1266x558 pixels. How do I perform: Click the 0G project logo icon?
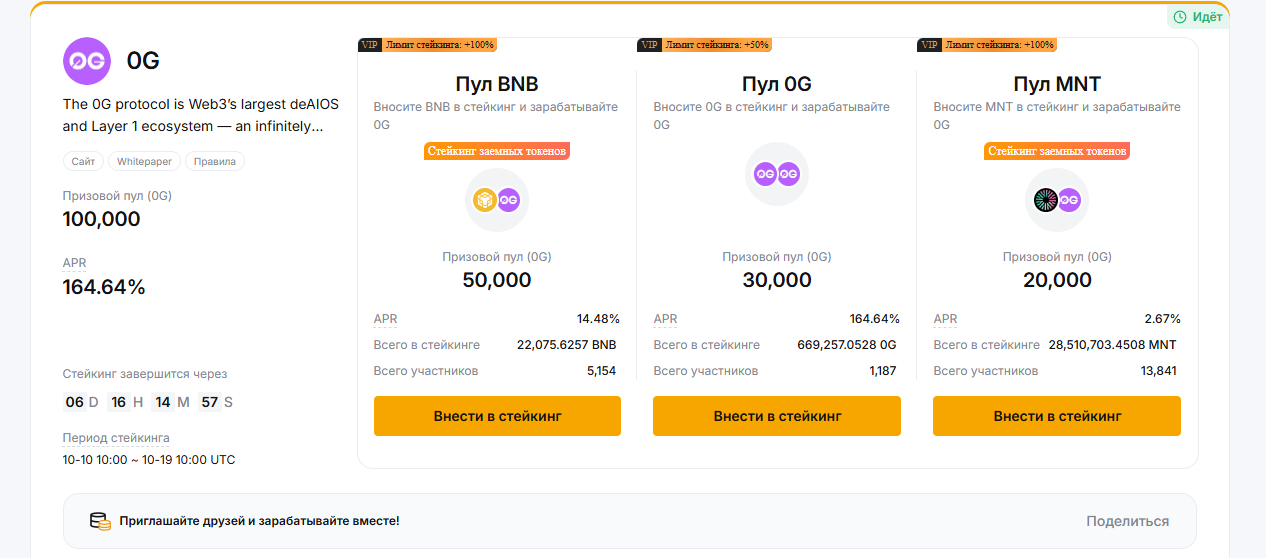[87, 61]
